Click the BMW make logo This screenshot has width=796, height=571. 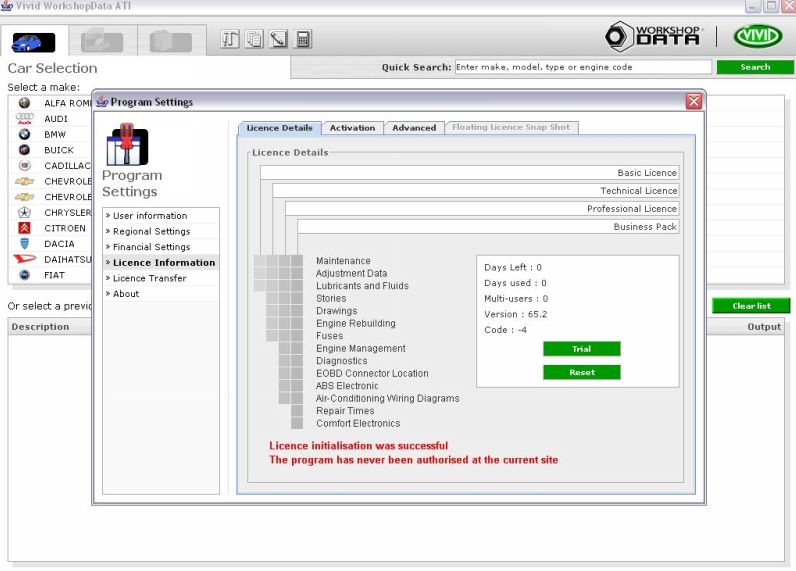(x=24, y=134)
